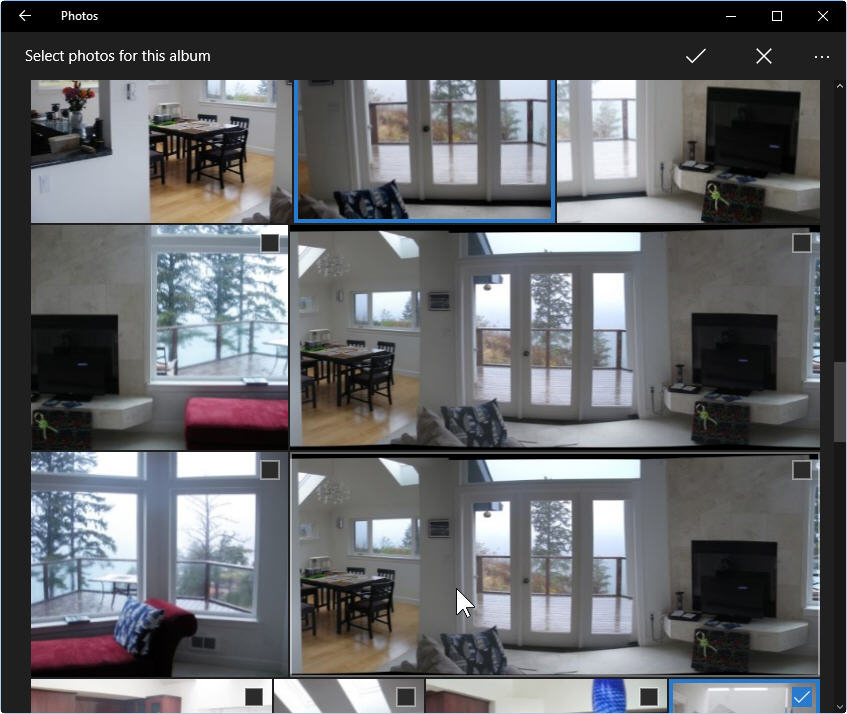The height and width of the screenshot is (714, 847).
Task: Check the red chaise window photo checkbox
Action: coord(269,468)
